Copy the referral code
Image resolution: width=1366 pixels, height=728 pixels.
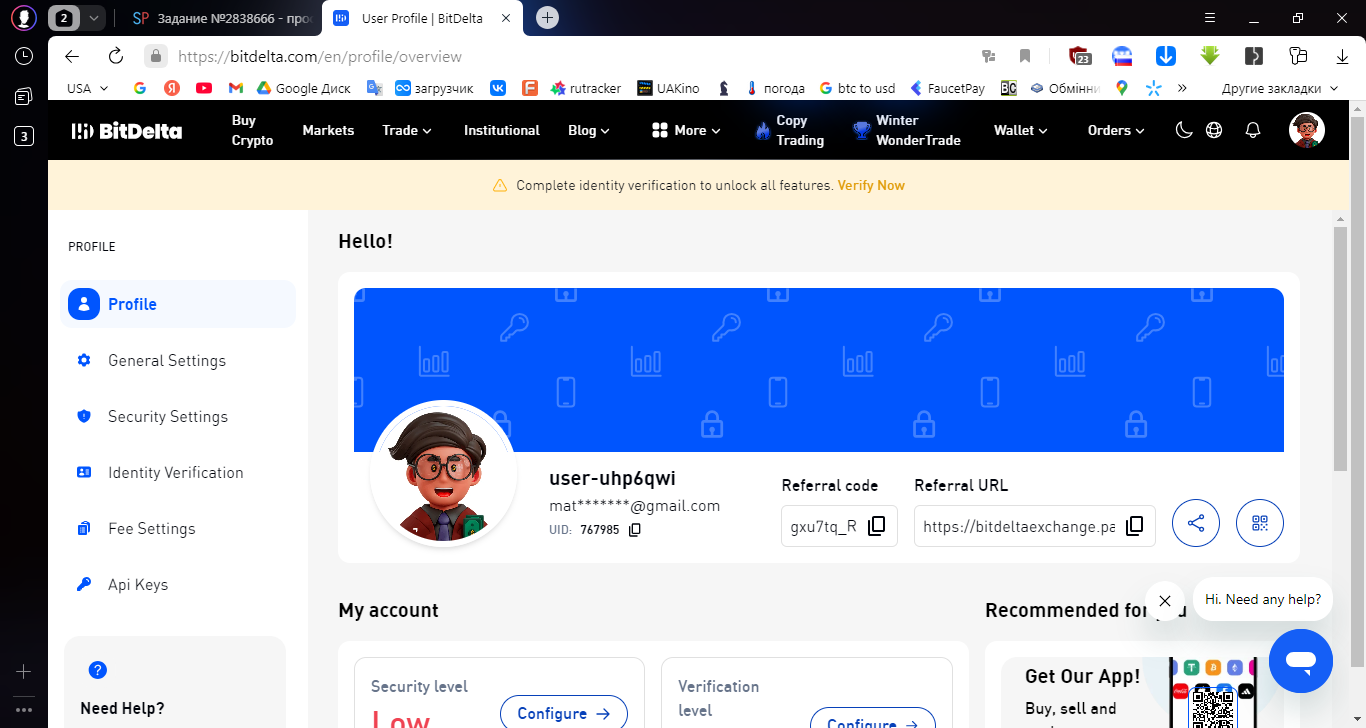[877, 526]
